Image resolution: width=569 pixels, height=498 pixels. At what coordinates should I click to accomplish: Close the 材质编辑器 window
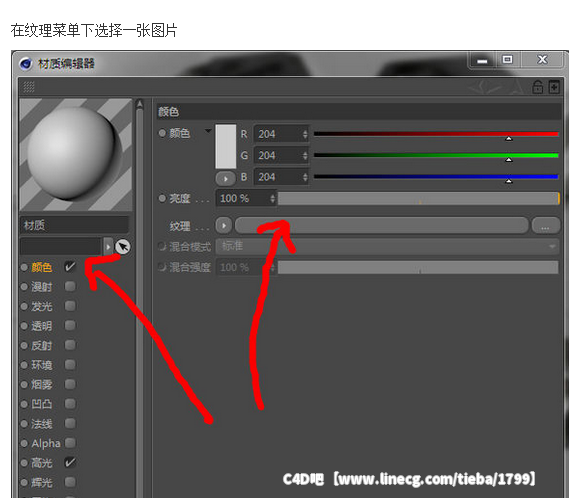[x=542, y=60]
